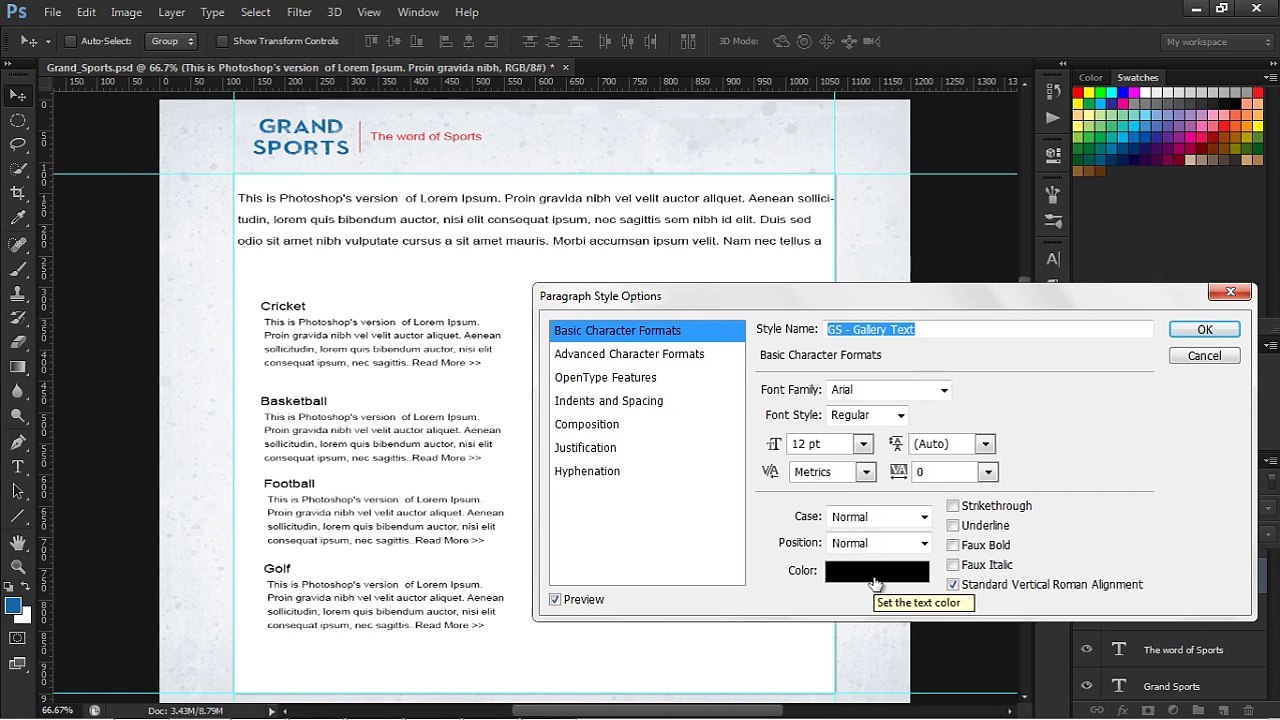Click the Cancel button
Image resolution: width=1280 pixels, height=720 pixels.
click(1205, 356)
